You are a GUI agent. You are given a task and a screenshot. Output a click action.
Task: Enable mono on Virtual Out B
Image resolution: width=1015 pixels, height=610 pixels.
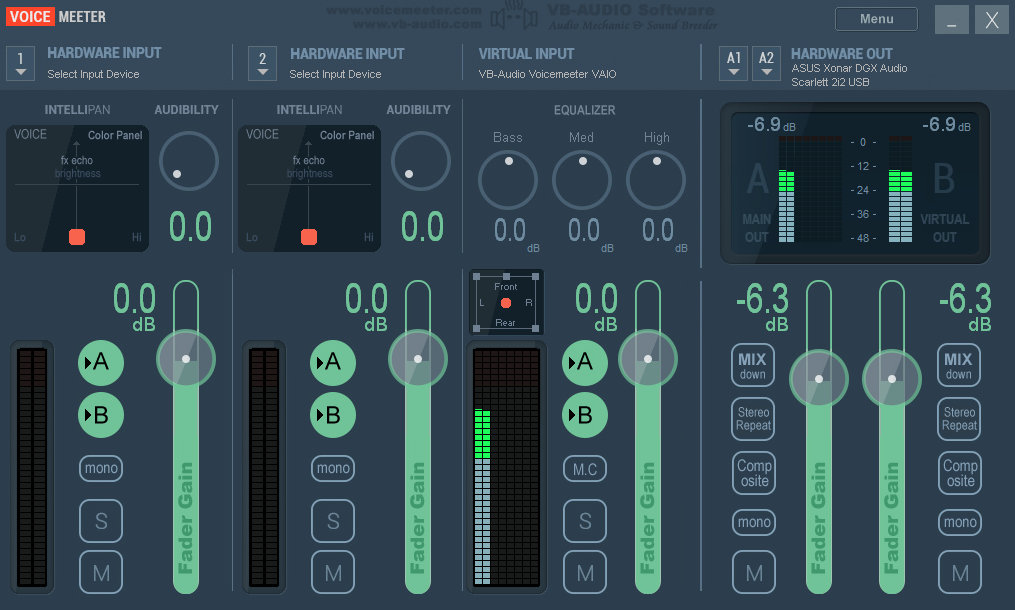(x=960, y=523)
